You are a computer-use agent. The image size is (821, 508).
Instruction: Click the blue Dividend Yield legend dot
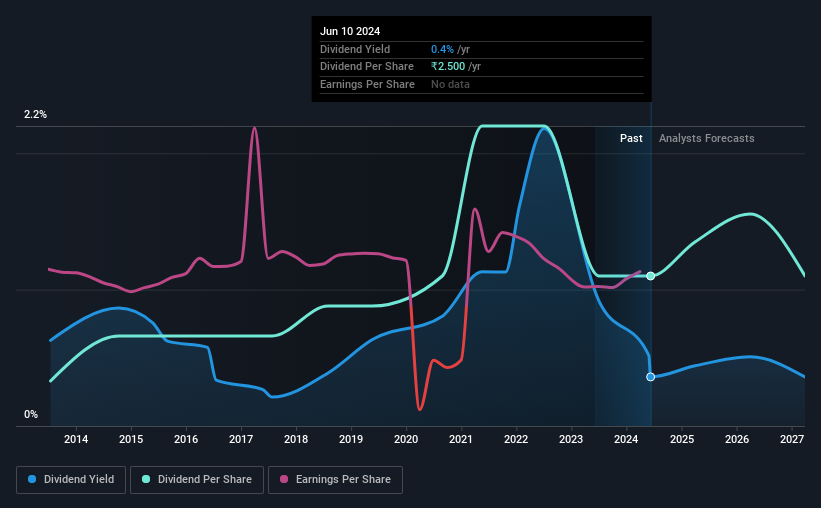[x=32, y=479]
